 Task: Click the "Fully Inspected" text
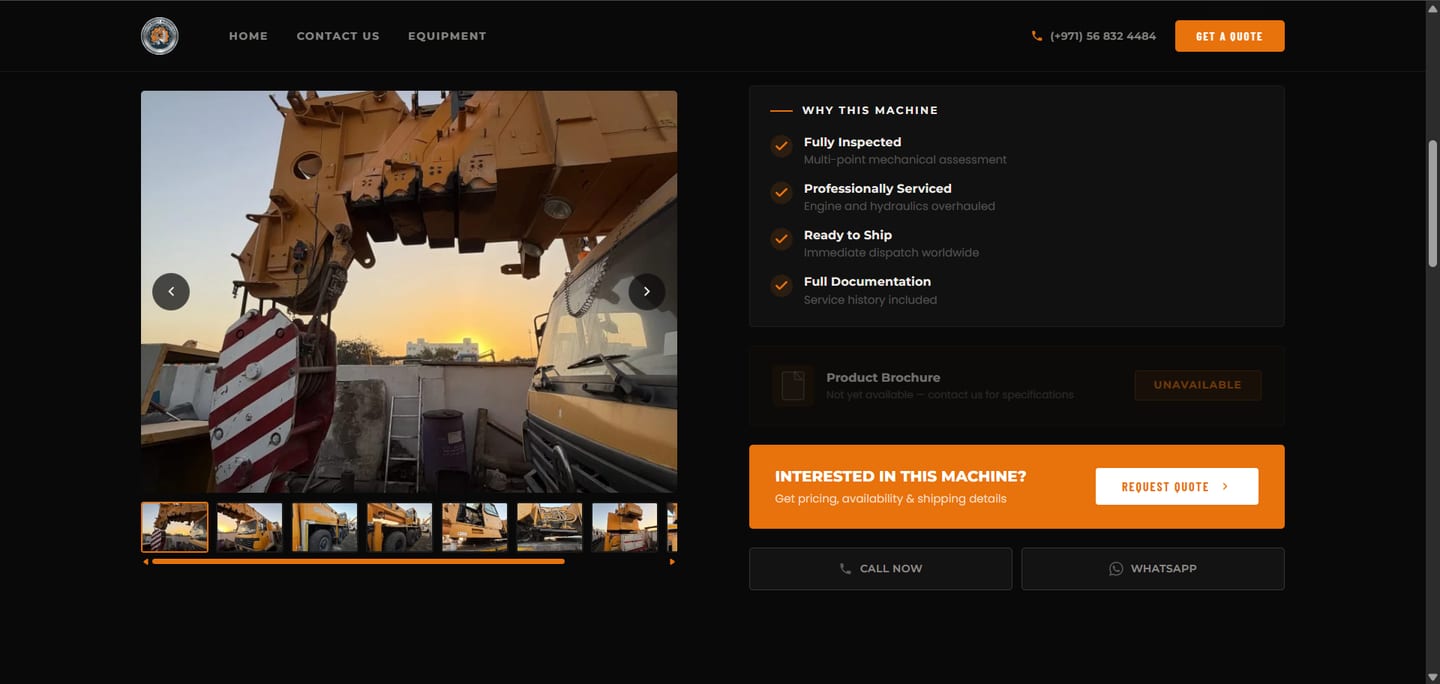[x=852, y=142]
